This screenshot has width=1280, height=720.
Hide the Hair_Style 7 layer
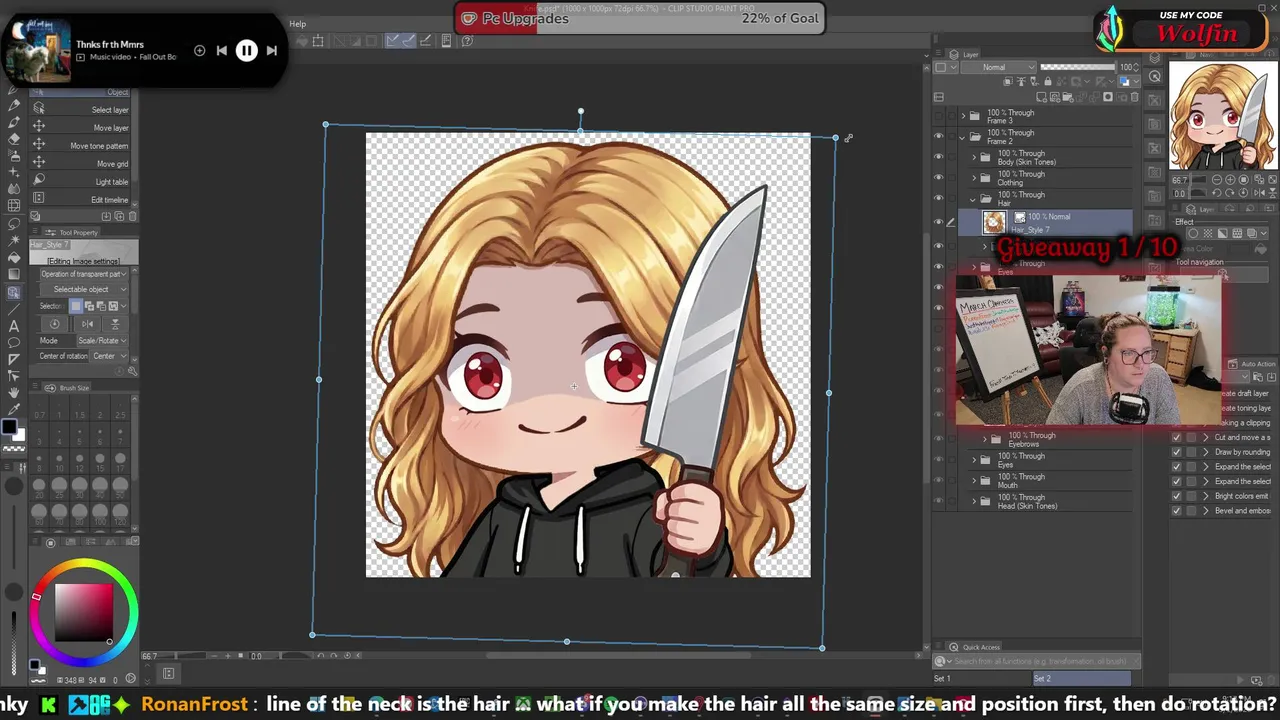click(938, 222)
